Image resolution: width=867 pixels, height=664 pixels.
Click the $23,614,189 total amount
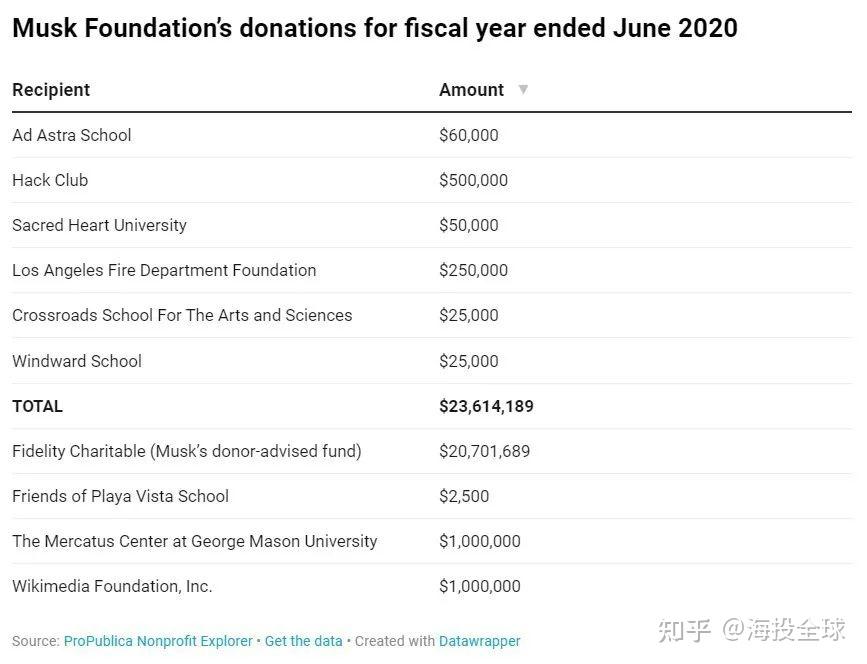pos(486,406)
